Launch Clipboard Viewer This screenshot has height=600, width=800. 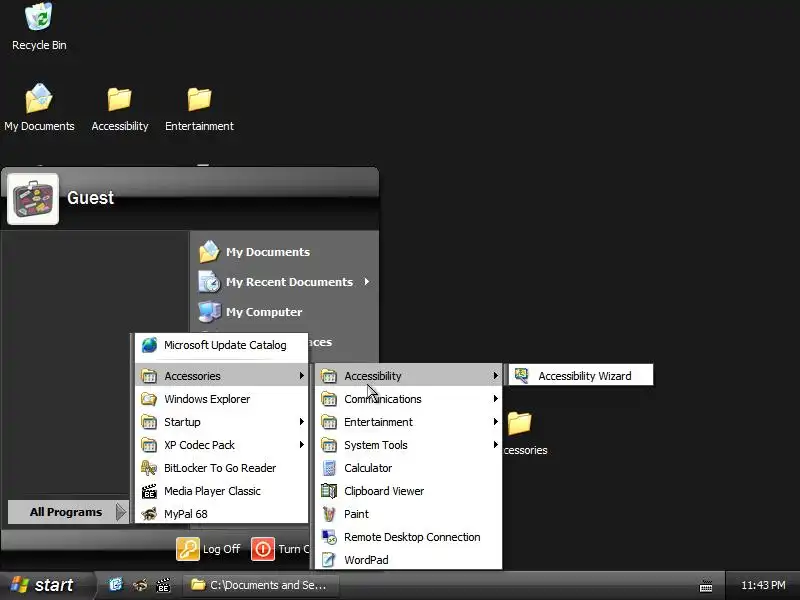(408, 491)
